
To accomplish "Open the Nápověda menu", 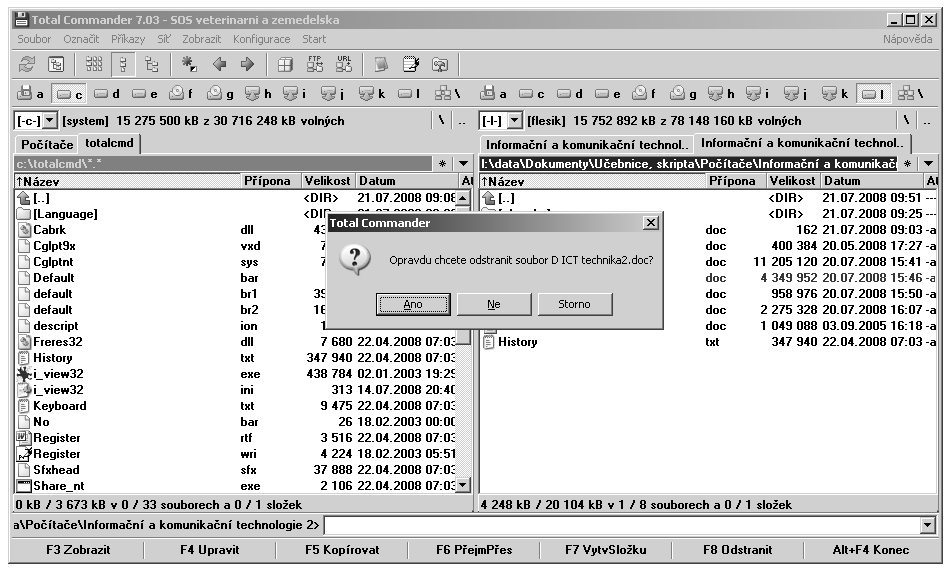I will tap(908, 39).
